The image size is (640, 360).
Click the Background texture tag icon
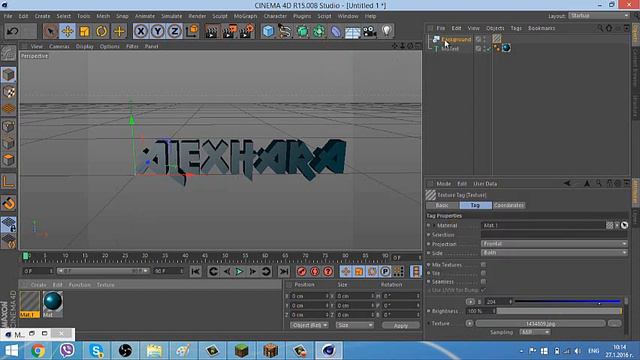(x=497, y=39)
